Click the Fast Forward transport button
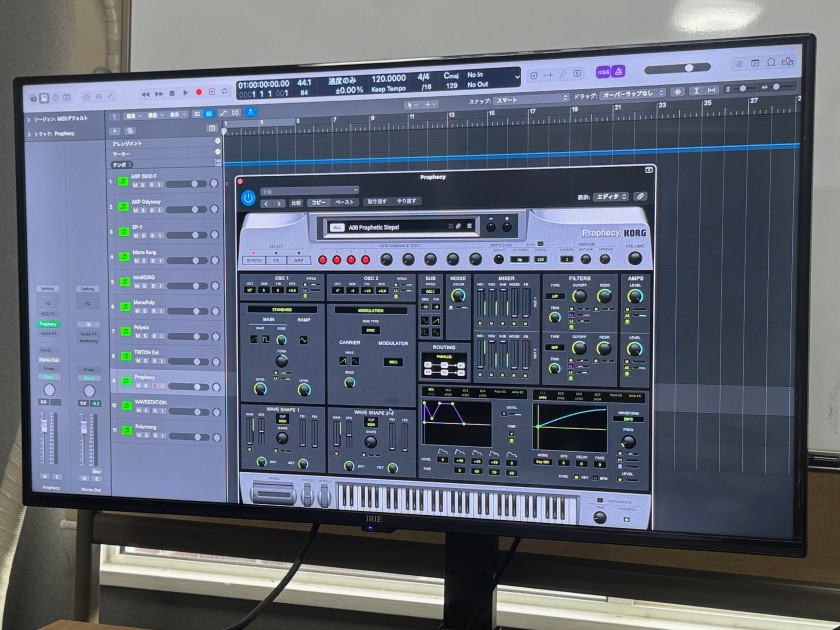Screen dimensions: 840x630 pyautogui.click(x=159, y=94)
